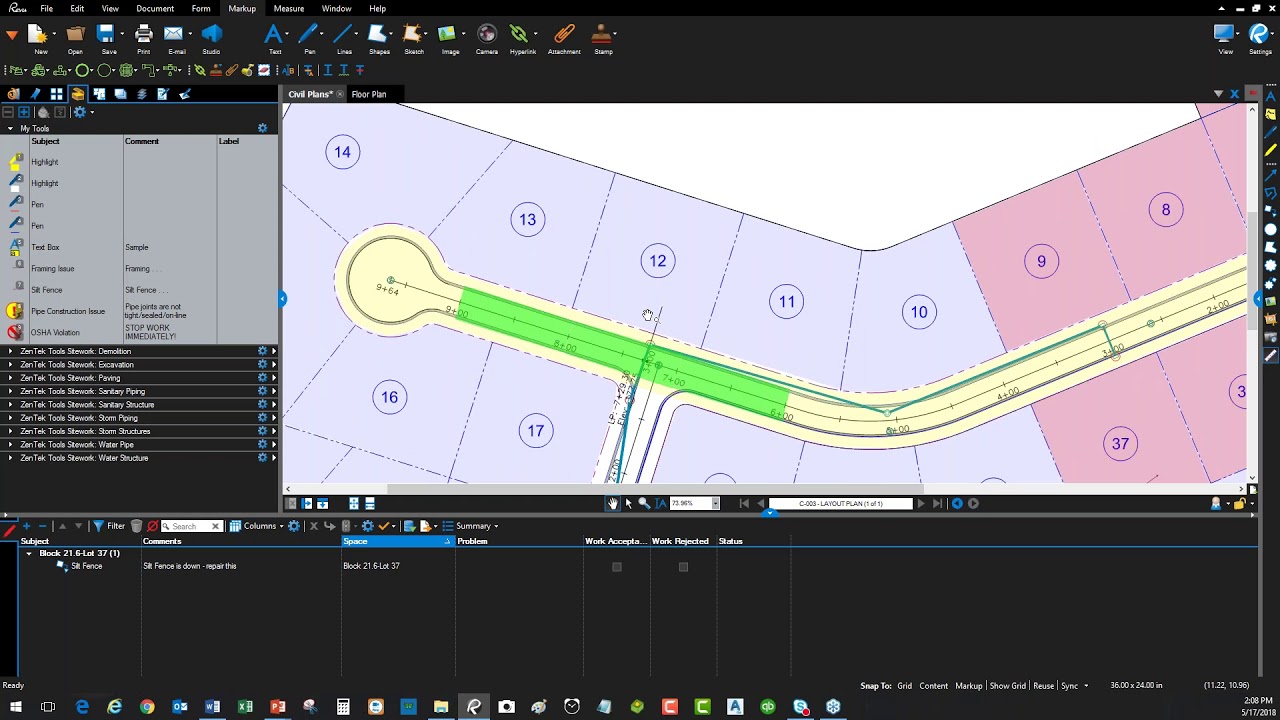Expand ZenTek Tools Sitework: Demolition set
Viewport: 1280px width, 720px height.
10,351
